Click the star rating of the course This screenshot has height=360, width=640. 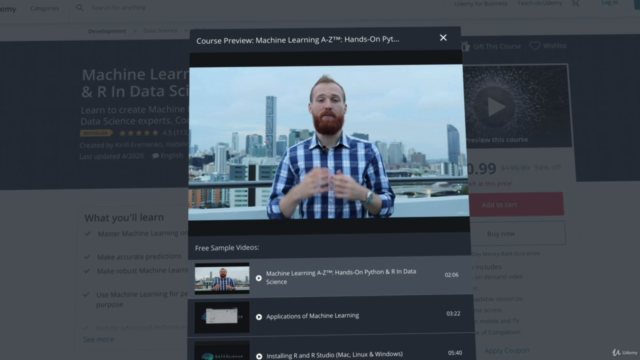tap(139, 133)
